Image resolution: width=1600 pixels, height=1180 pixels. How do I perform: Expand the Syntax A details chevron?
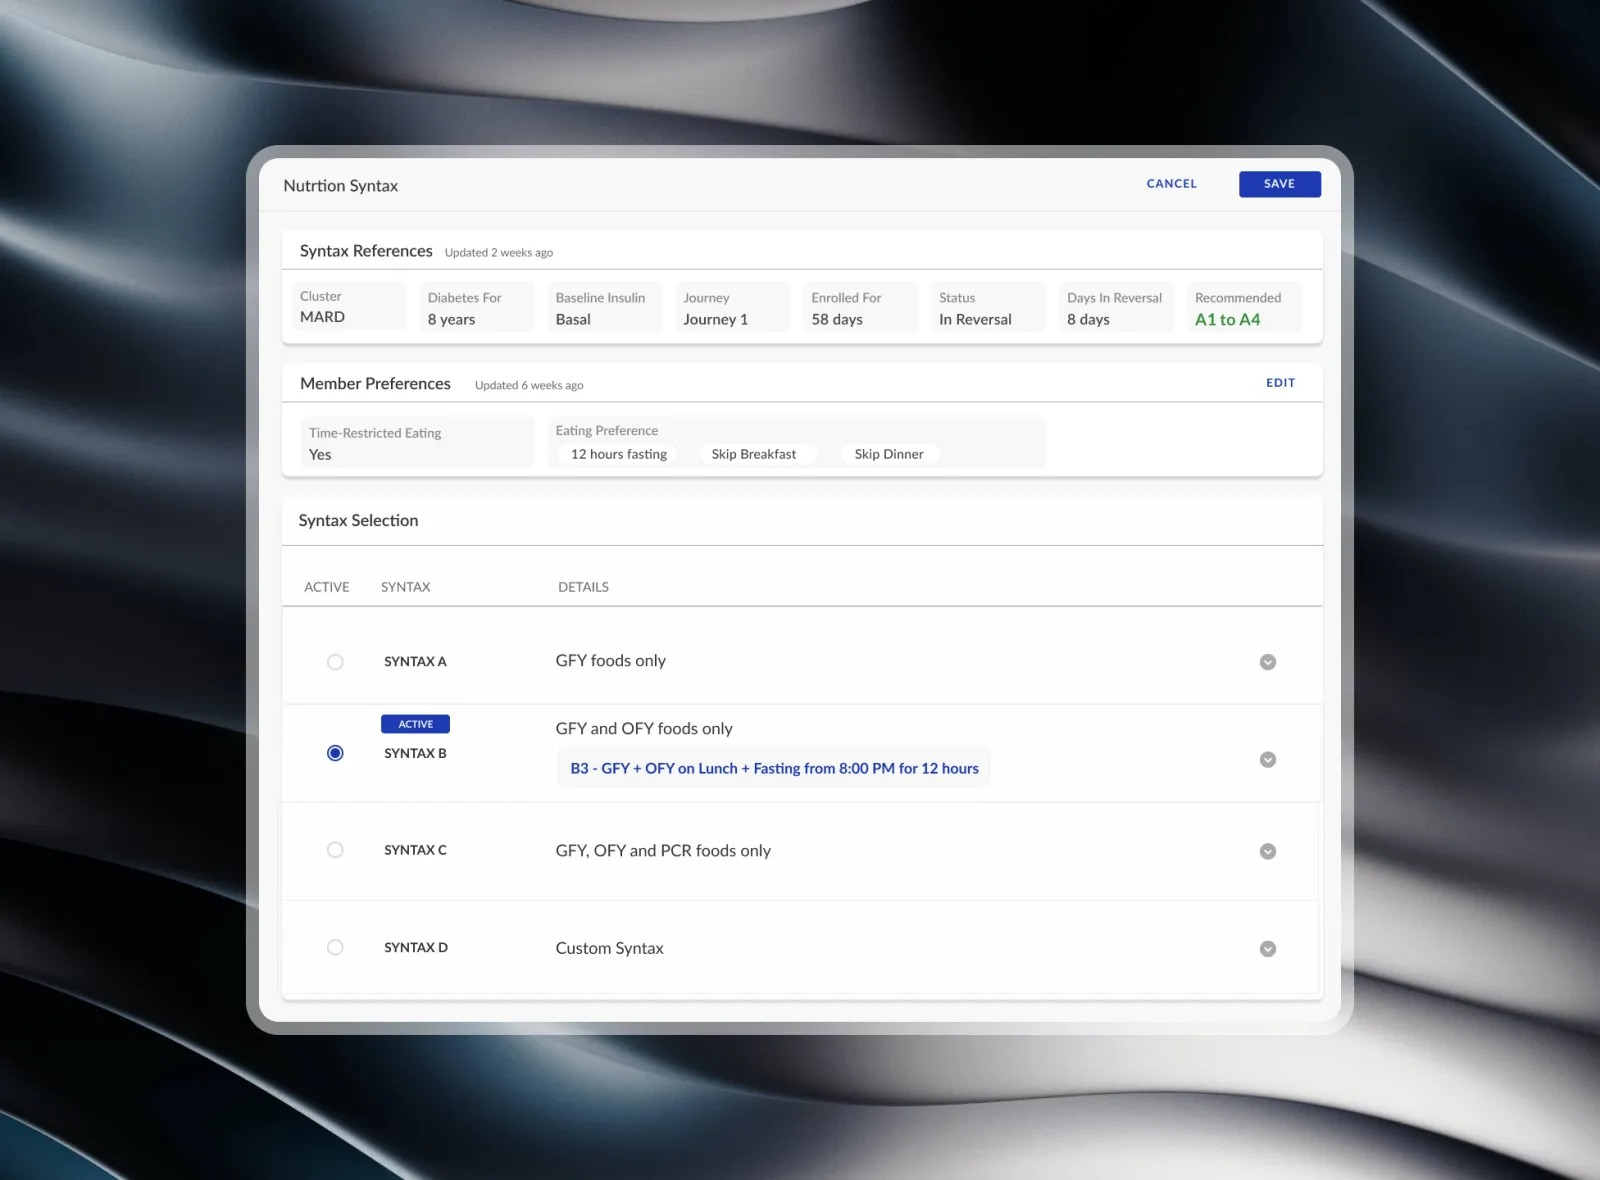1268,662
